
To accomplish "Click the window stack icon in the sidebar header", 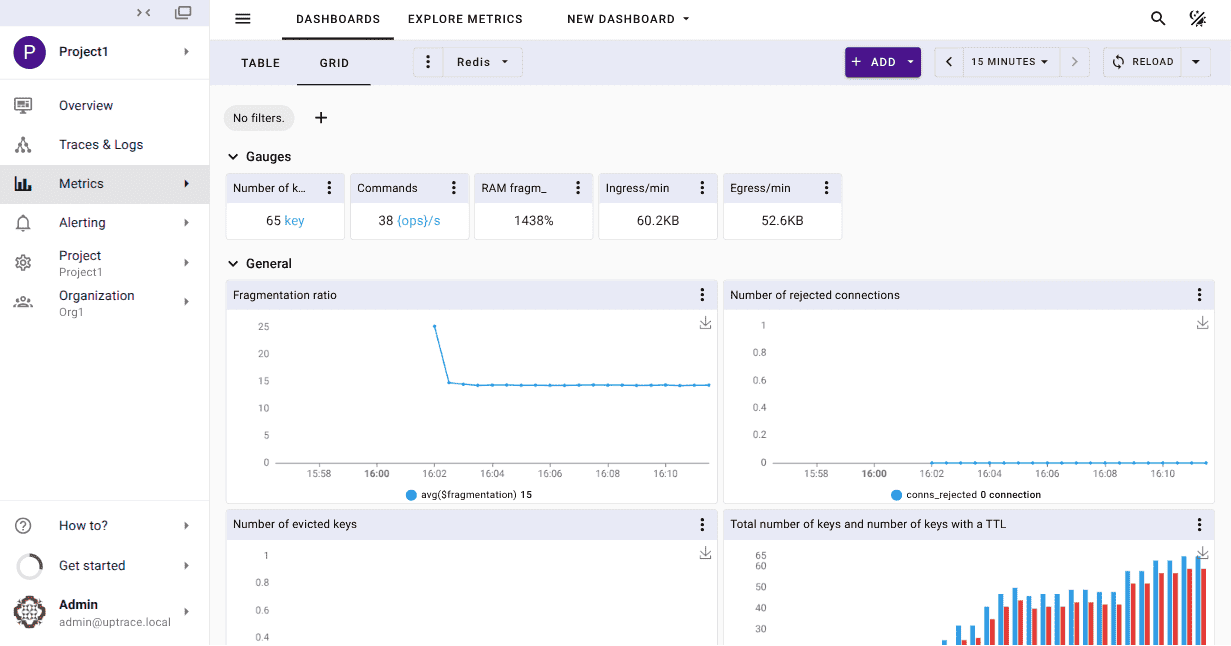I will 183,13.
